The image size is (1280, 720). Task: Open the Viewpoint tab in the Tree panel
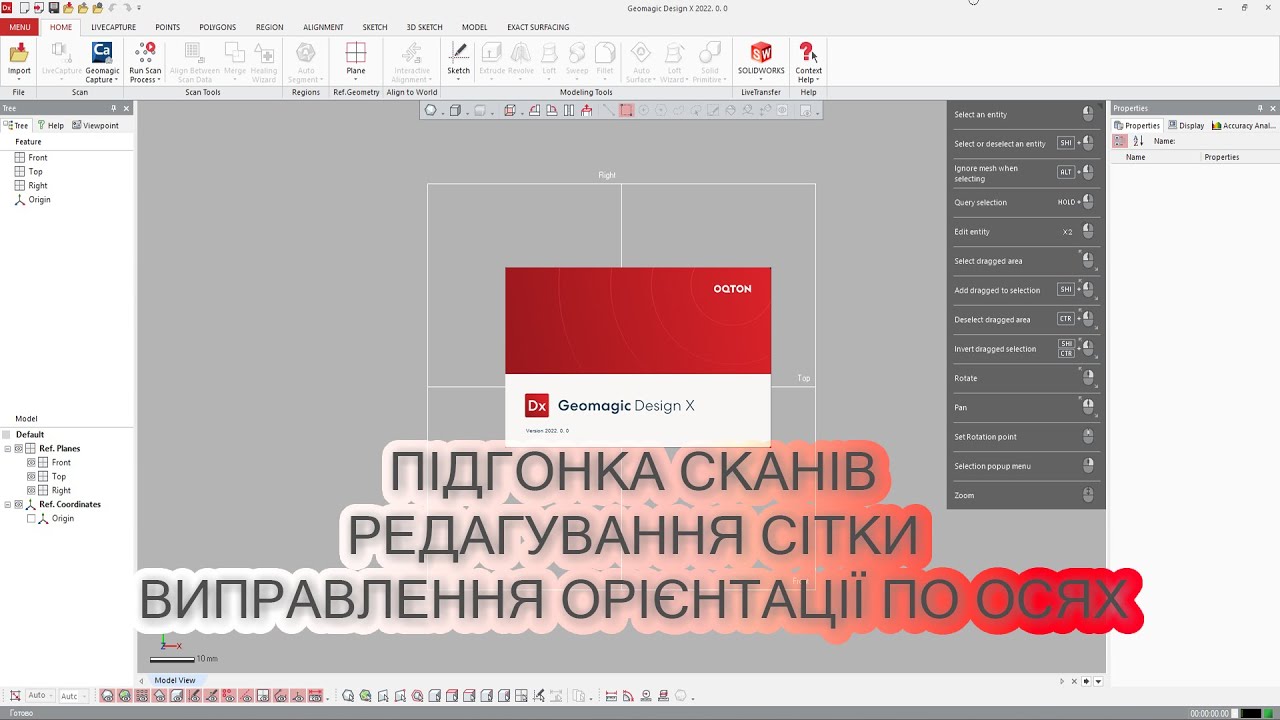(x=95, y=125)
